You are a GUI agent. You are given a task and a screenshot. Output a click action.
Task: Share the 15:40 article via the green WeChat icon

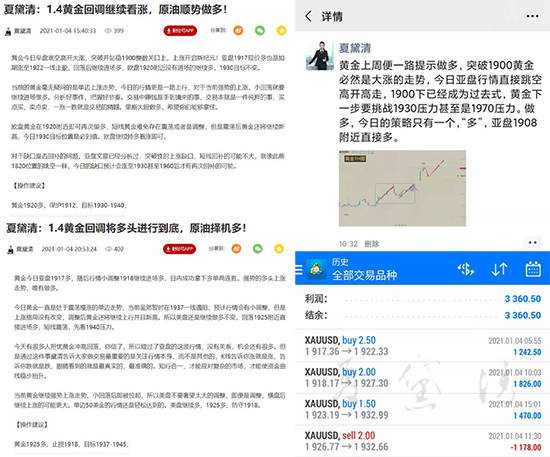point(260,31)
